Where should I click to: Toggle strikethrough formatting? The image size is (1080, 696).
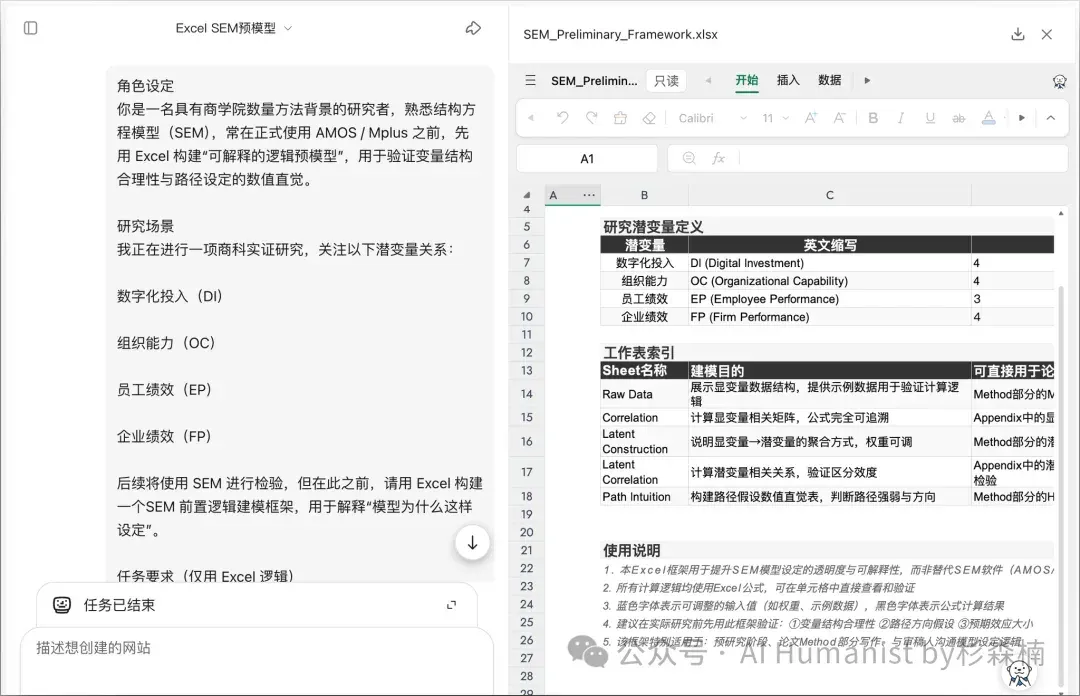[x=959, y=119]
